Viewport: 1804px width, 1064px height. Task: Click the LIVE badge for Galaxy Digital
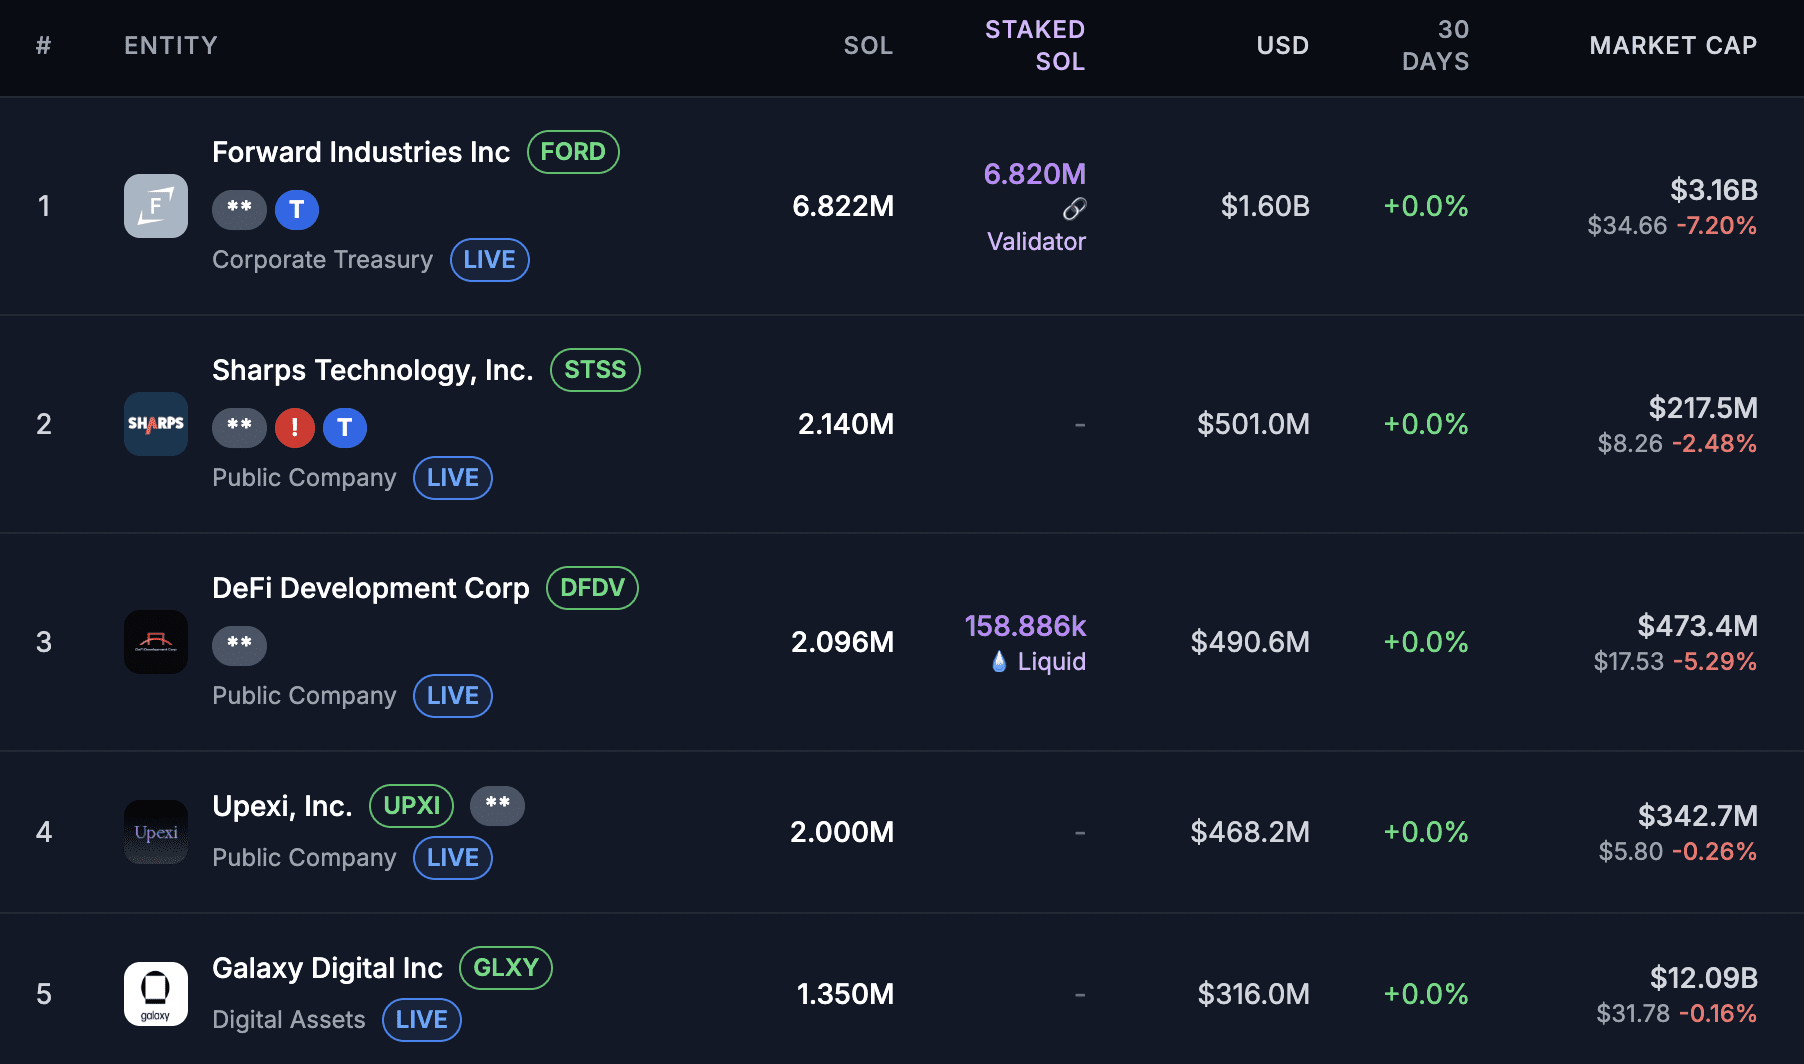tap(422, 1020)
